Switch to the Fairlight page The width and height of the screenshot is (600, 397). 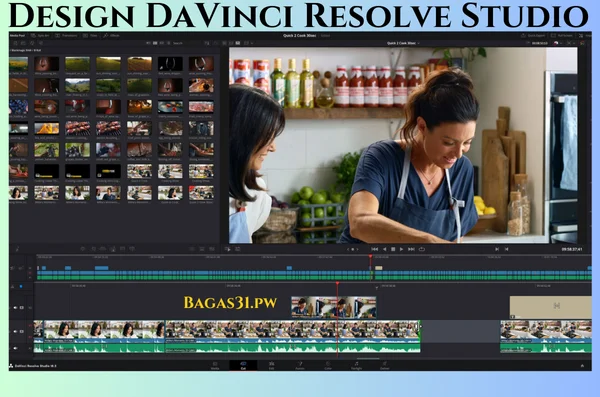click(356, 366)
